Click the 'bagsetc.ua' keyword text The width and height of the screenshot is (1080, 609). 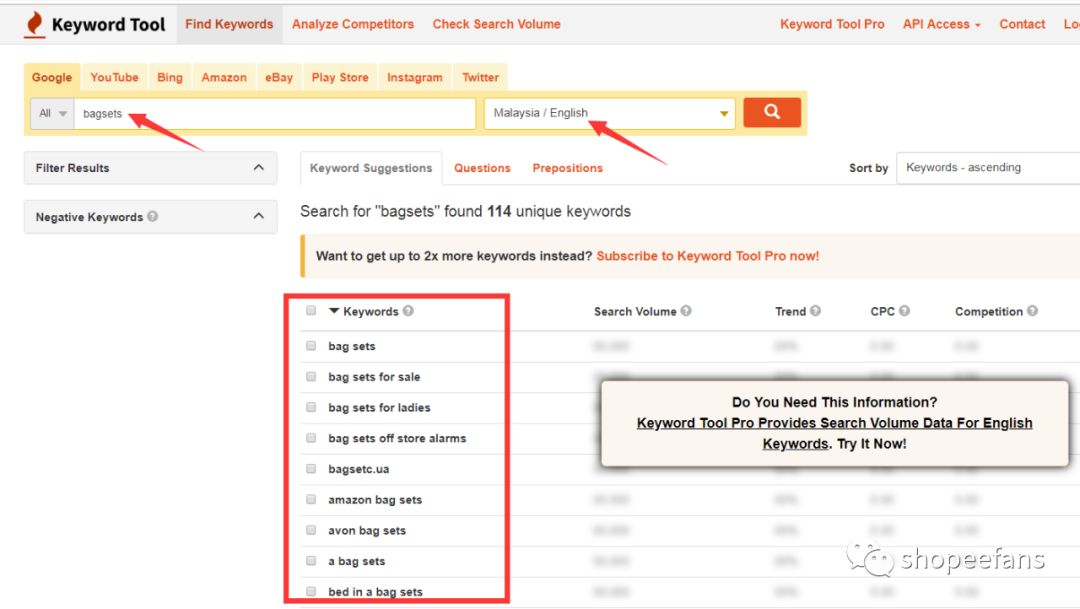[358, 469]
